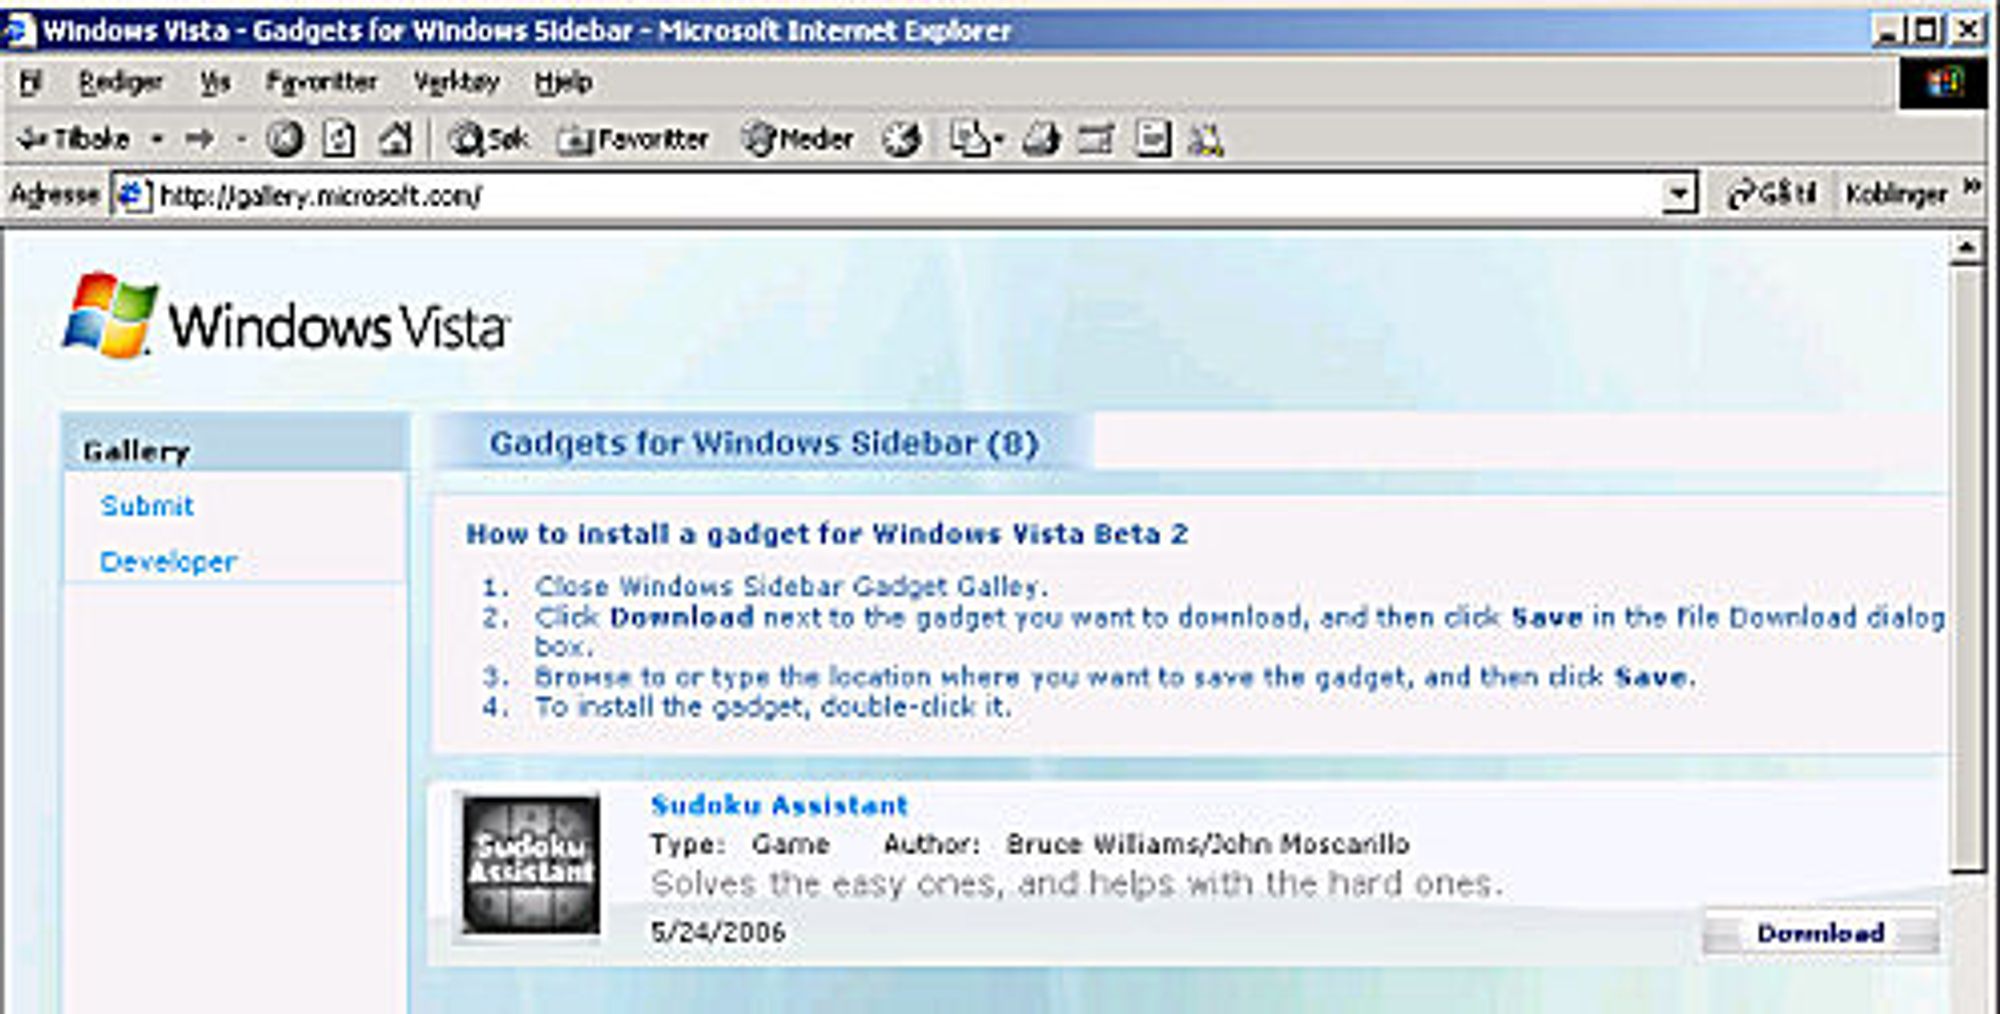Image resolution: width=2000 pixels, height=1014 pixels.
Task: Click 'Close Windows Sidebar Gadget Galley' step
Action: pos(791,586)
